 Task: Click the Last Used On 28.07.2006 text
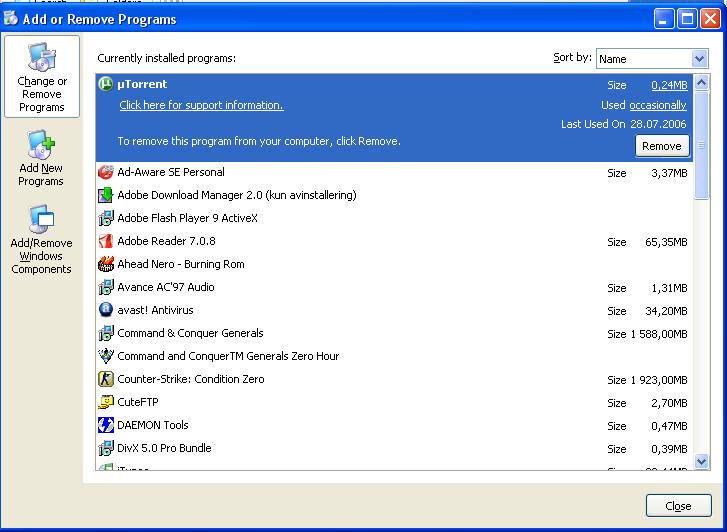[x=624, y=124]
